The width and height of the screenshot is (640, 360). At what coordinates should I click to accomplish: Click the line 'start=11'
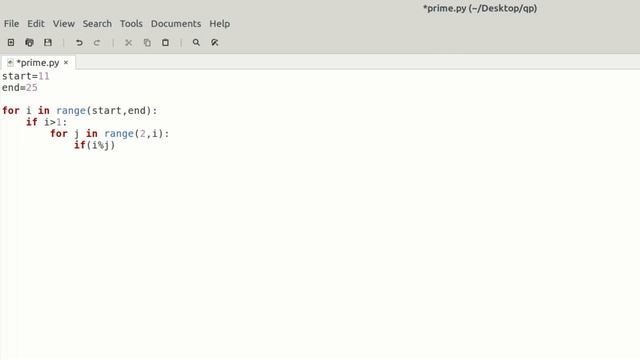[x=26, y=76]
